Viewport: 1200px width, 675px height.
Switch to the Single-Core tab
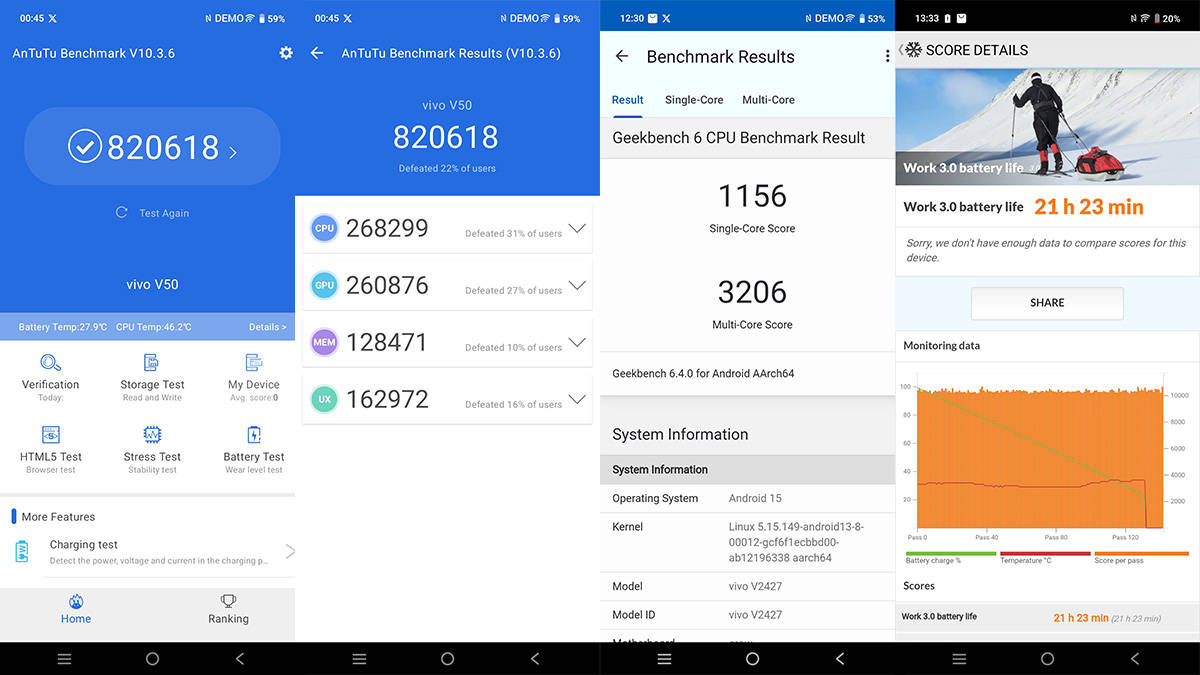click(694, 100)
